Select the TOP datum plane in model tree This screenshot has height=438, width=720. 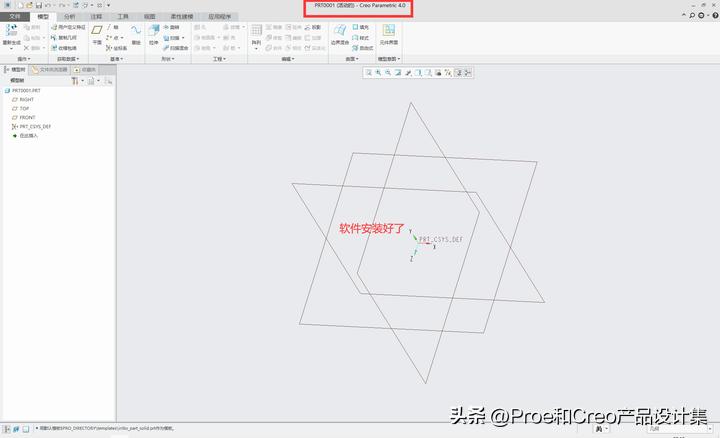(21, 108)
